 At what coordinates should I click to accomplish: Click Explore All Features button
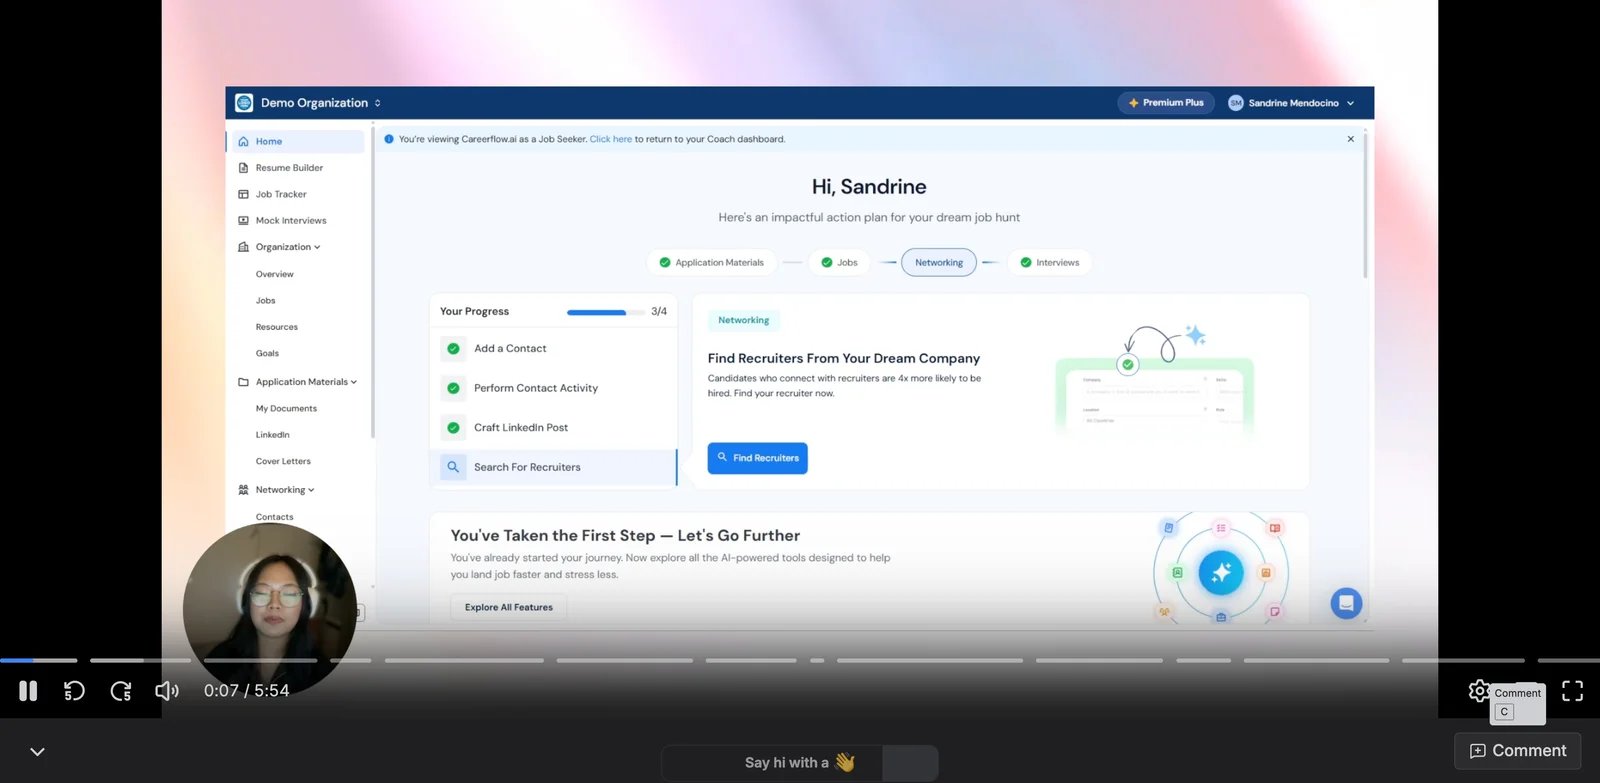tap(508, 607)
